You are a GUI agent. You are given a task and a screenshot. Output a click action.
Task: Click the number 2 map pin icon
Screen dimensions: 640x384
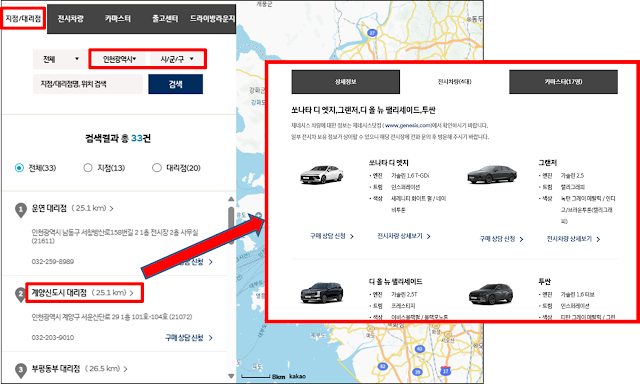point(20,294)
